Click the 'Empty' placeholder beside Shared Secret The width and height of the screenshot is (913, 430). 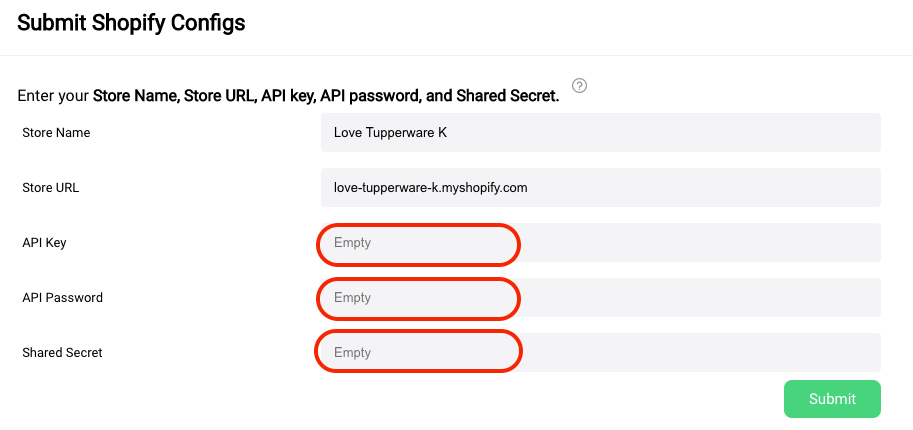pyautogui.click(x=352, y=353)
